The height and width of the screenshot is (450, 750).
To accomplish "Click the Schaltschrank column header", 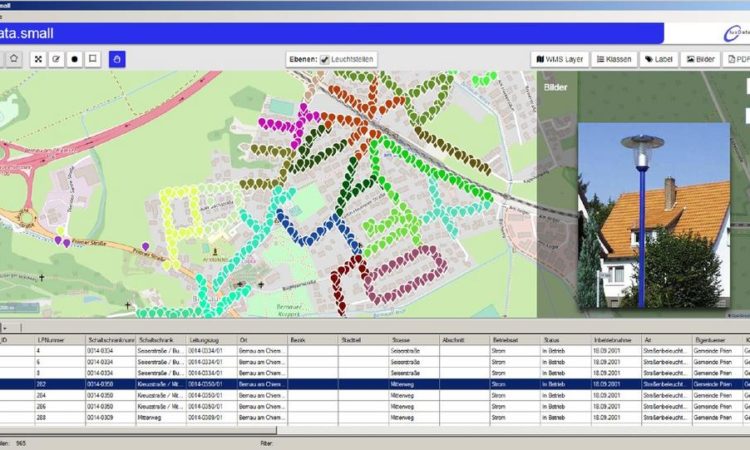I will 161,340.
